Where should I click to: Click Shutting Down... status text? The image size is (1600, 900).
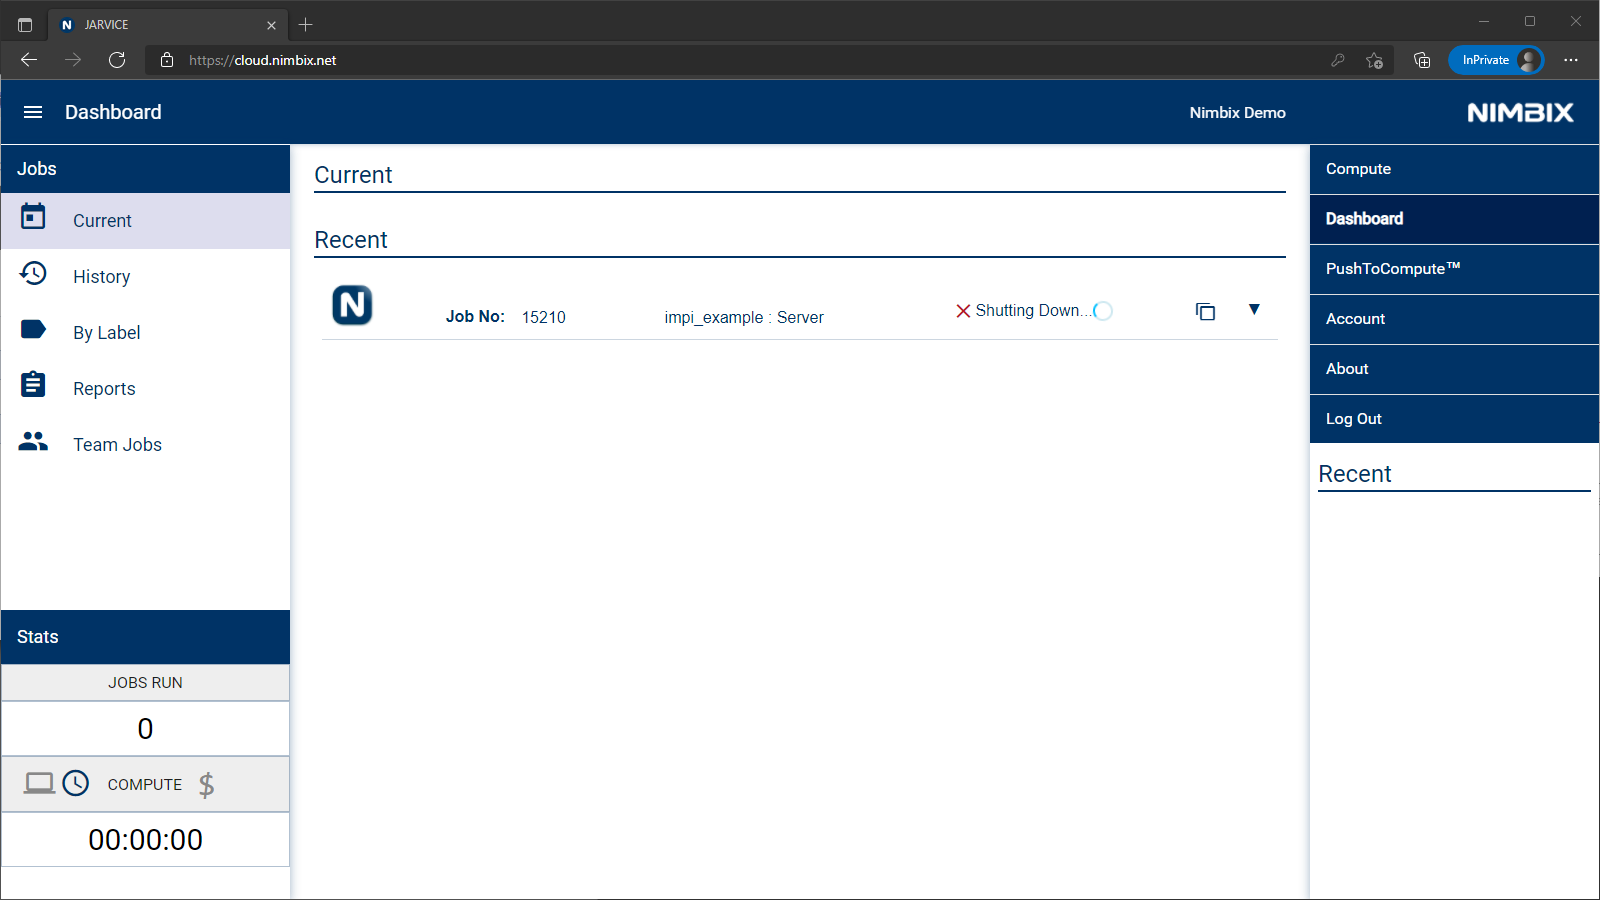click(x=1034, y=311)
